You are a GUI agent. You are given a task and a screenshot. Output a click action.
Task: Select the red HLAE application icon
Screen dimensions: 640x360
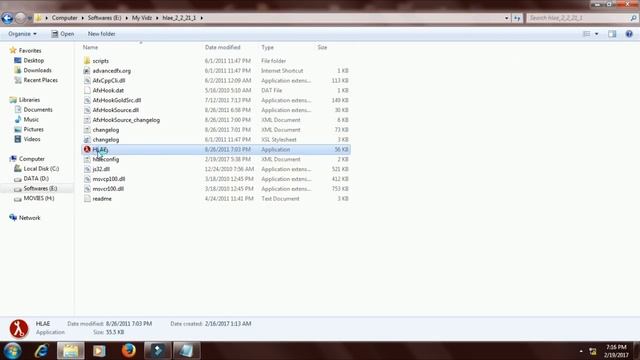click(x=87, y=149)
